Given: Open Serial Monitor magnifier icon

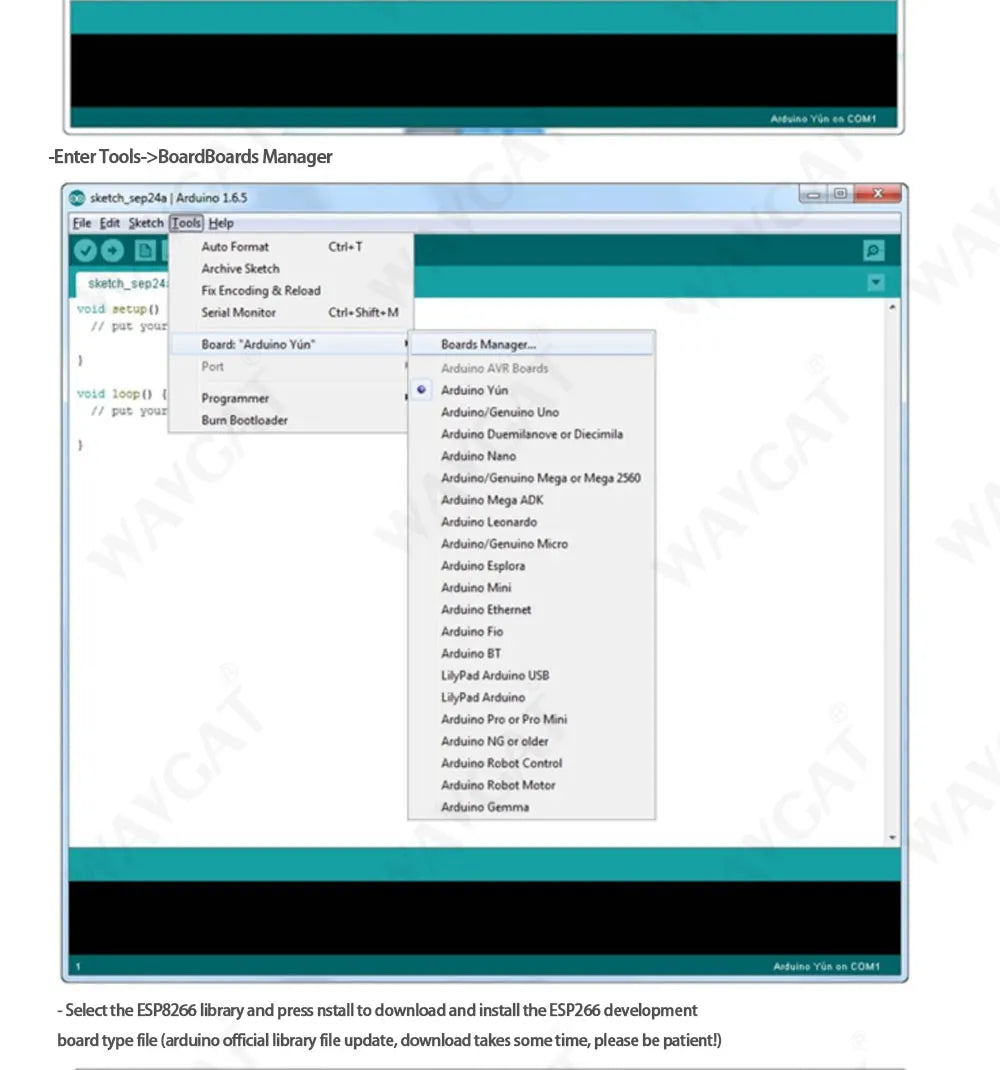Looking at the screenshot, I should pyautogui.click(x=873, y=250).
